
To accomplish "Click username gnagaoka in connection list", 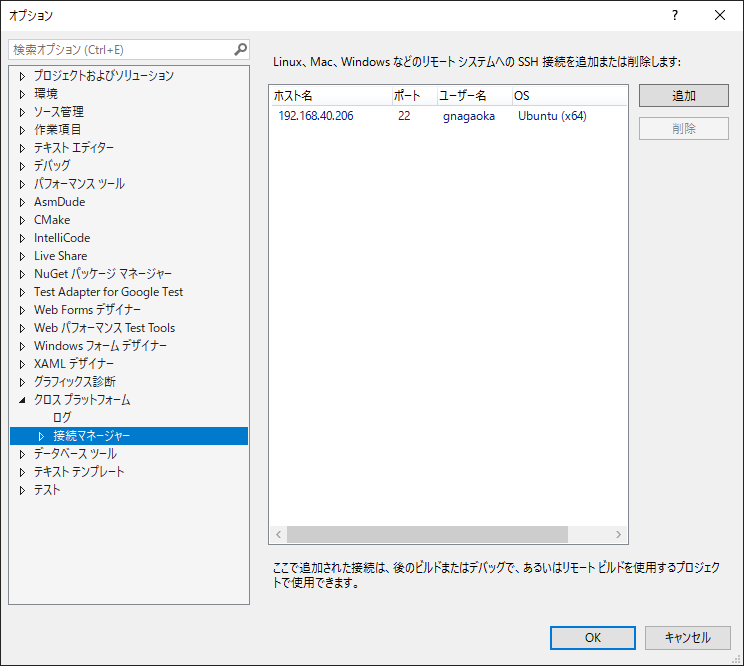I will (x=469, y=116).
